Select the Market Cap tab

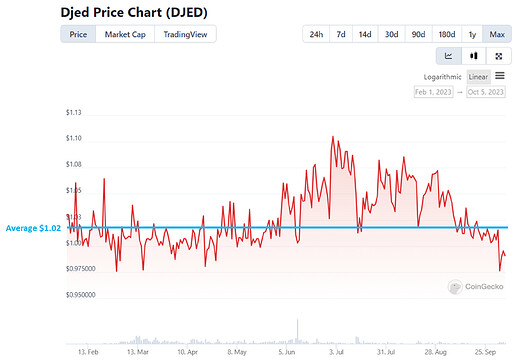click(x=125, y=34)
